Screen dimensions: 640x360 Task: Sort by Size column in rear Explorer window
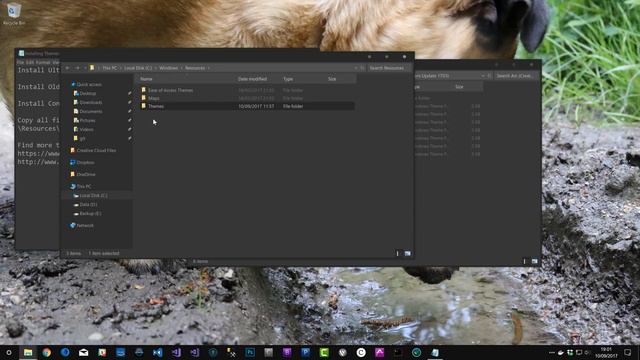[459, 87]
